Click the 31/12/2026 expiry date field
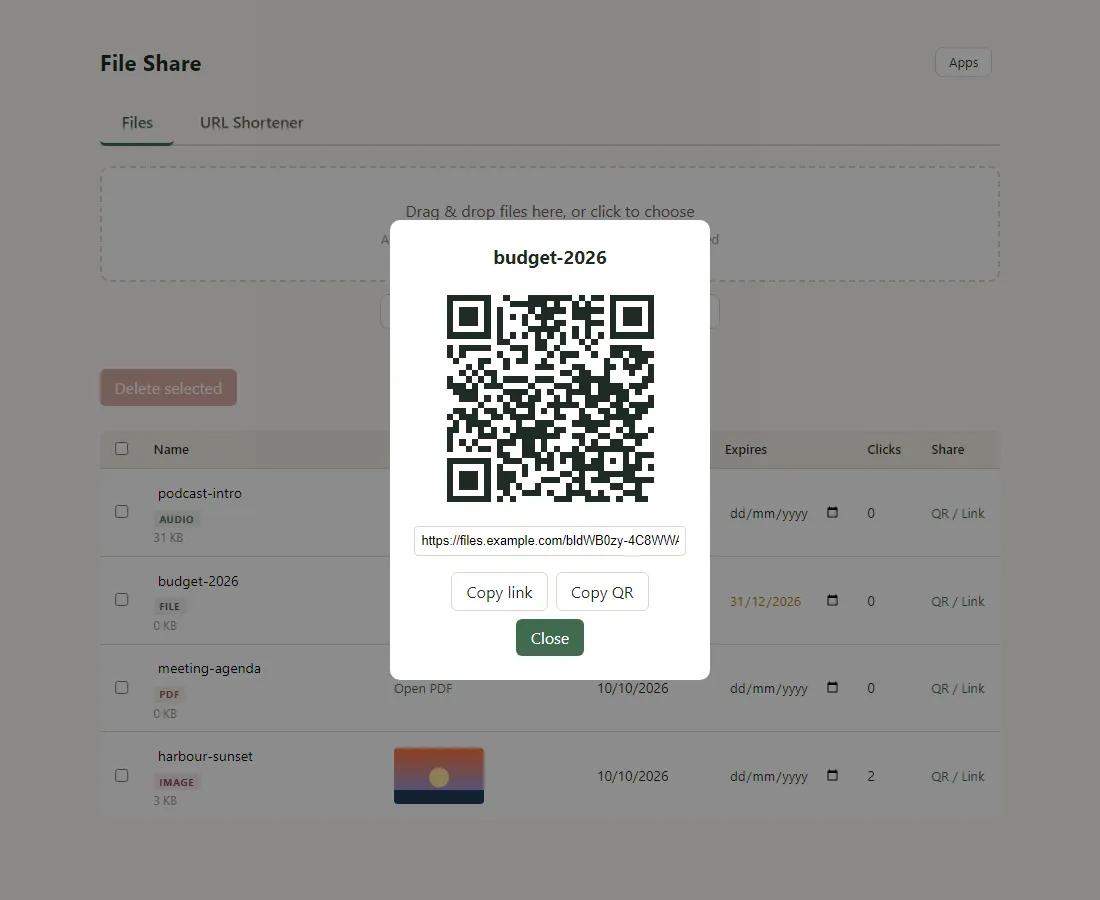Screen dimensions: 1100x900 784,601
